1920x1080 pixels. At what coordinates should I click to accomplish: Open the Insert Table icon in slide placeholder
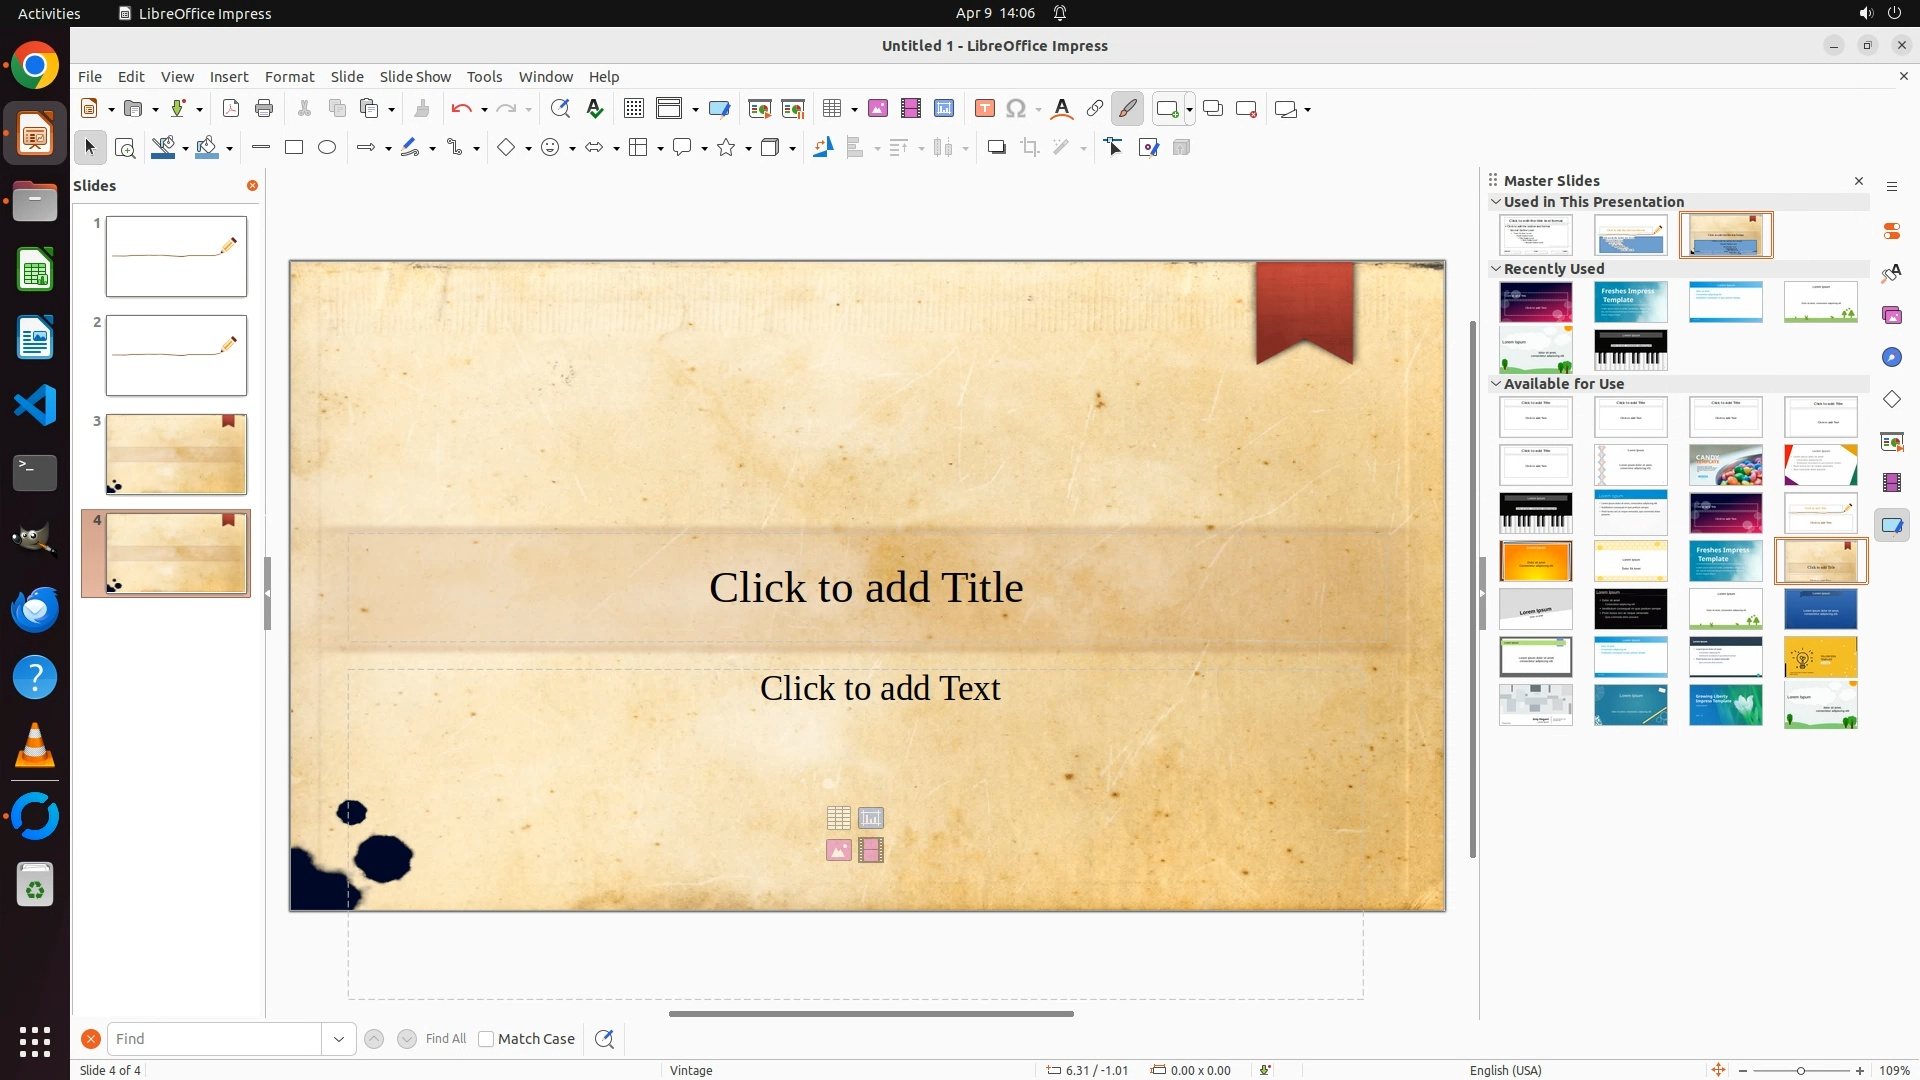[x=839, y=818]
